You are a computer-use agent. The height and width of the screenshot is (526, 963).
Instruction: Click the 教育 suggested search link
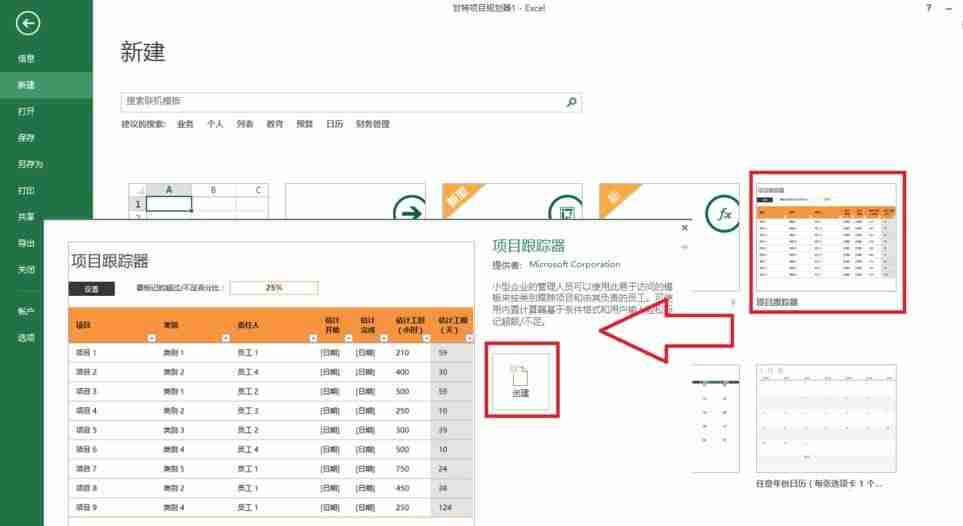coord(275,124)
